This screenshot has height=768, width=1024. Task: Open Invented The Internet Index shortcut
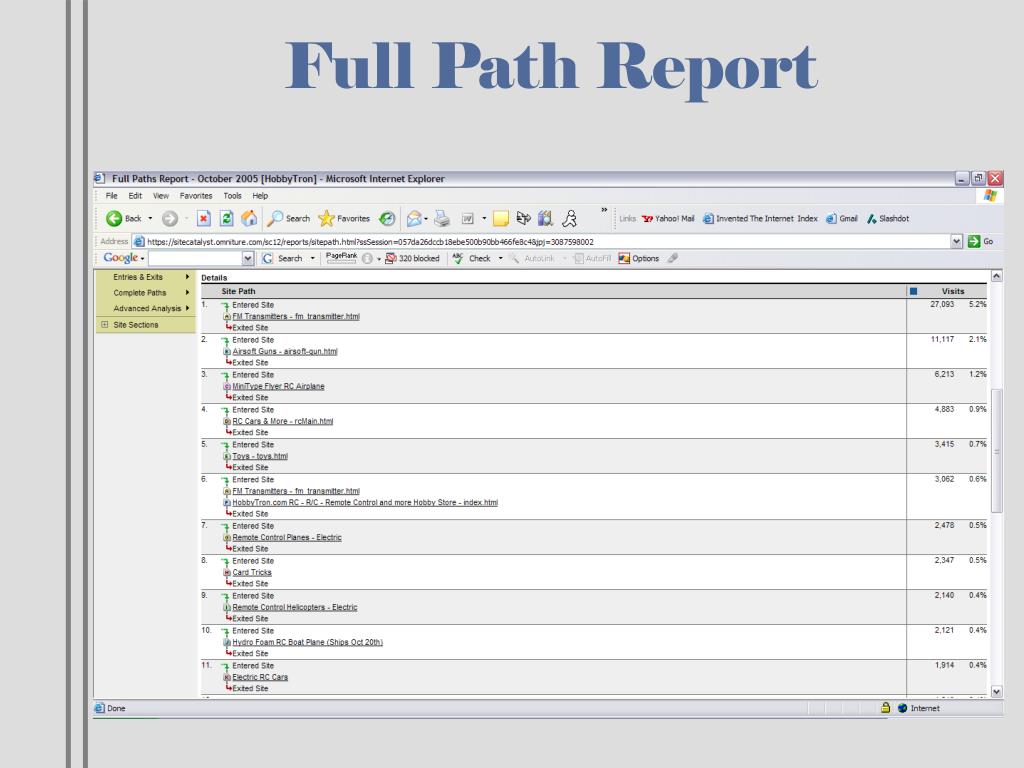point(760,219)
